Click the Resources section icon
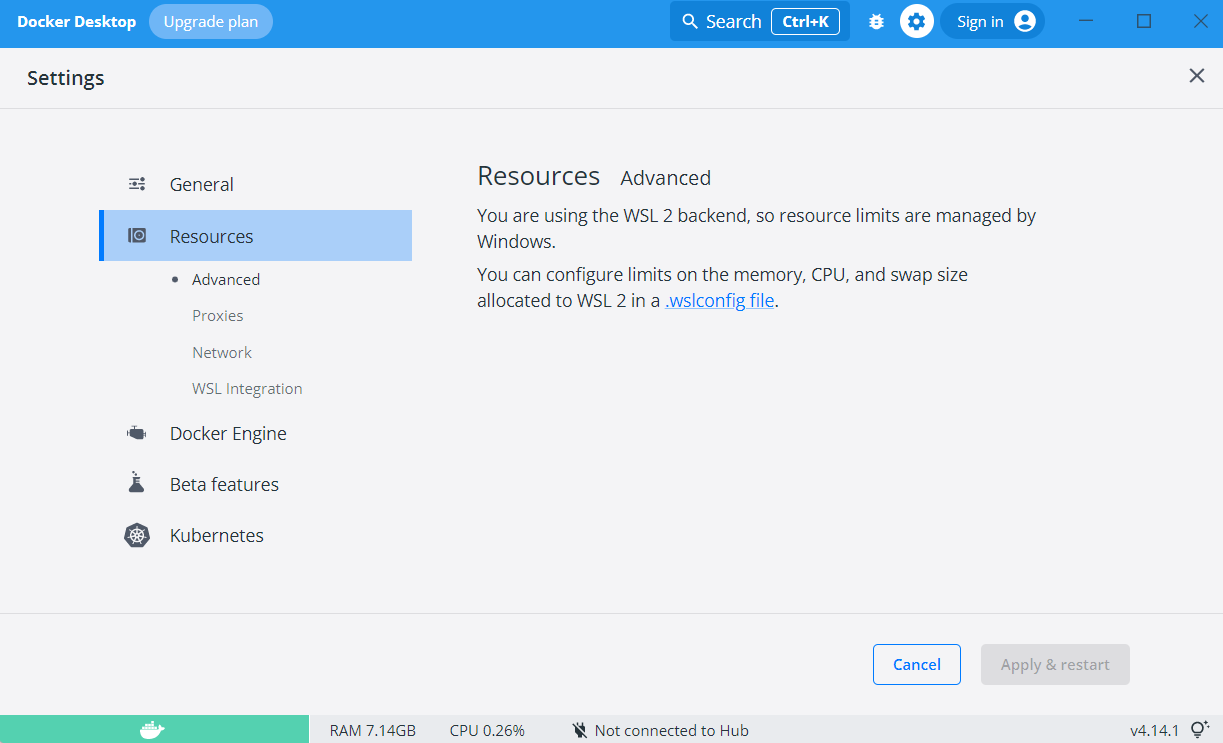Screen dimensions: 1223x743 tap(136, 234)
